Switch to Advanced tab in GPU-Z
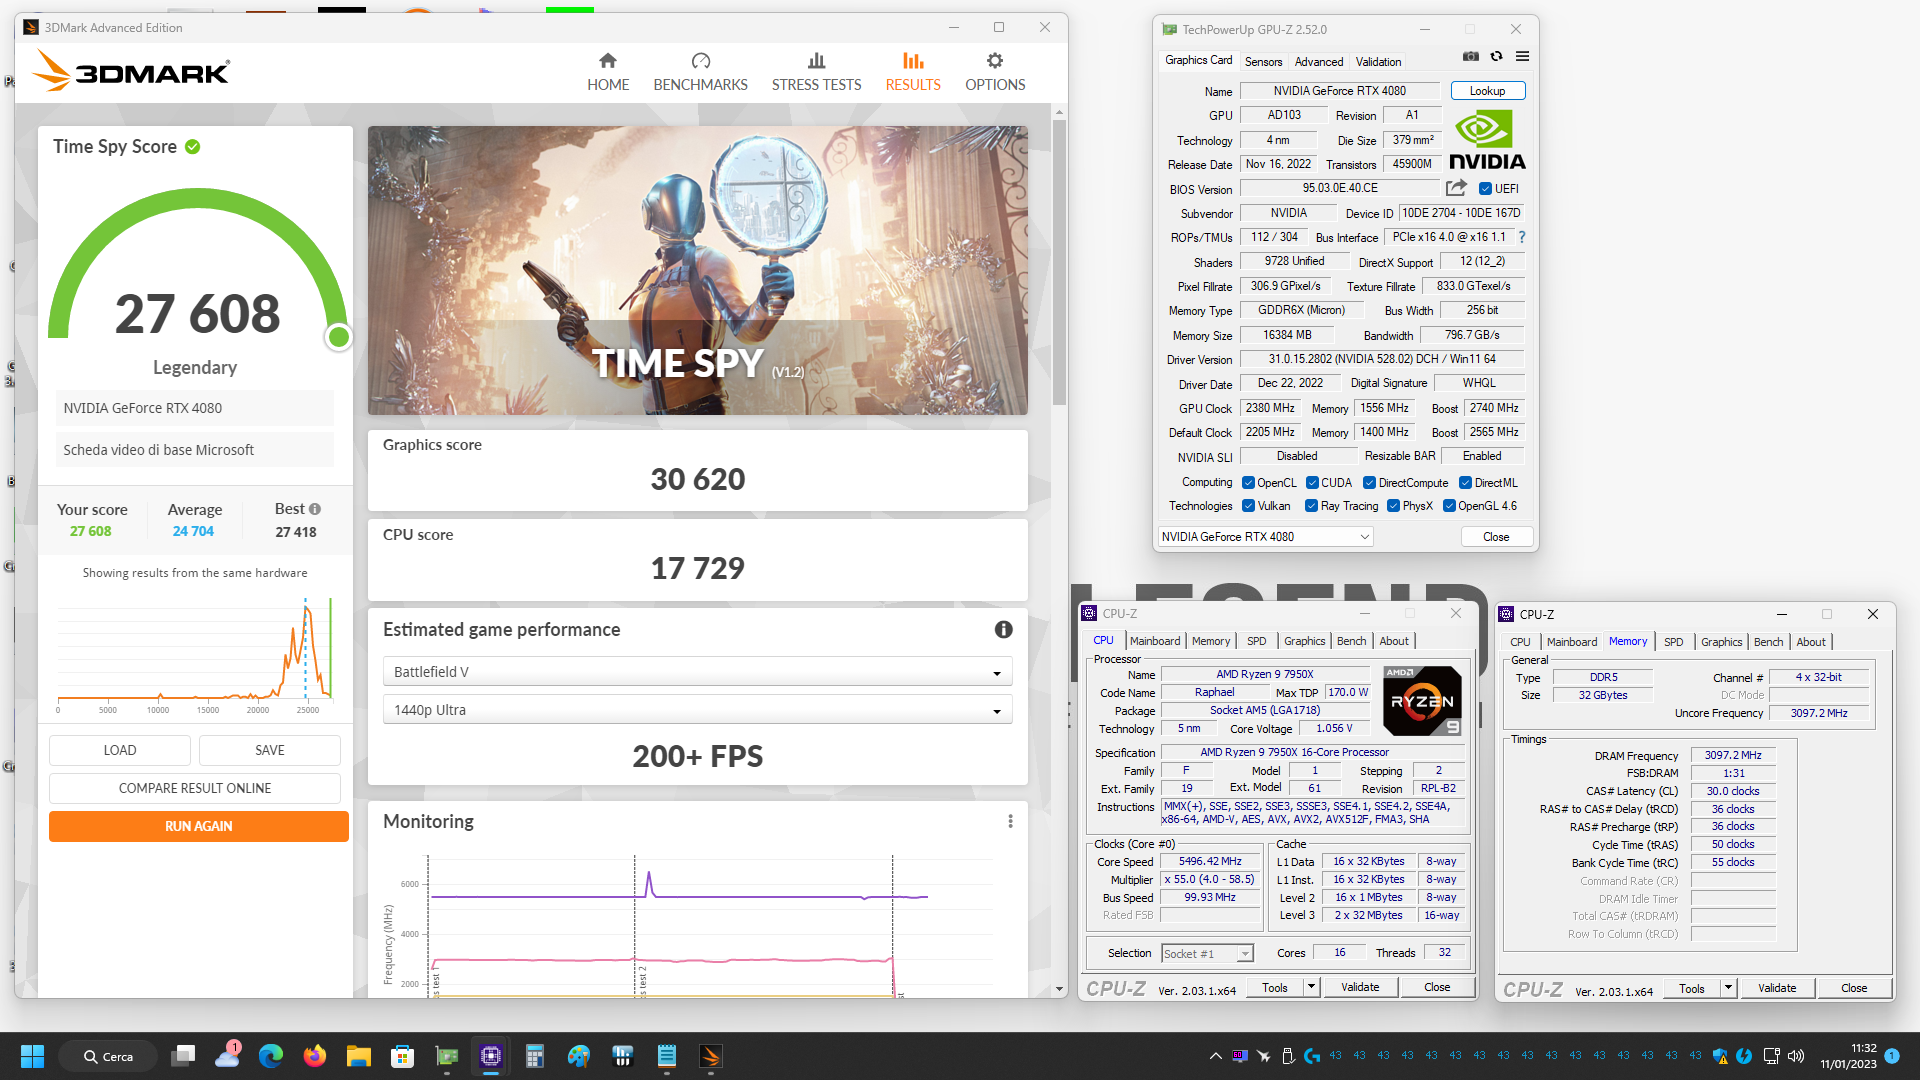 point(1319,62)
